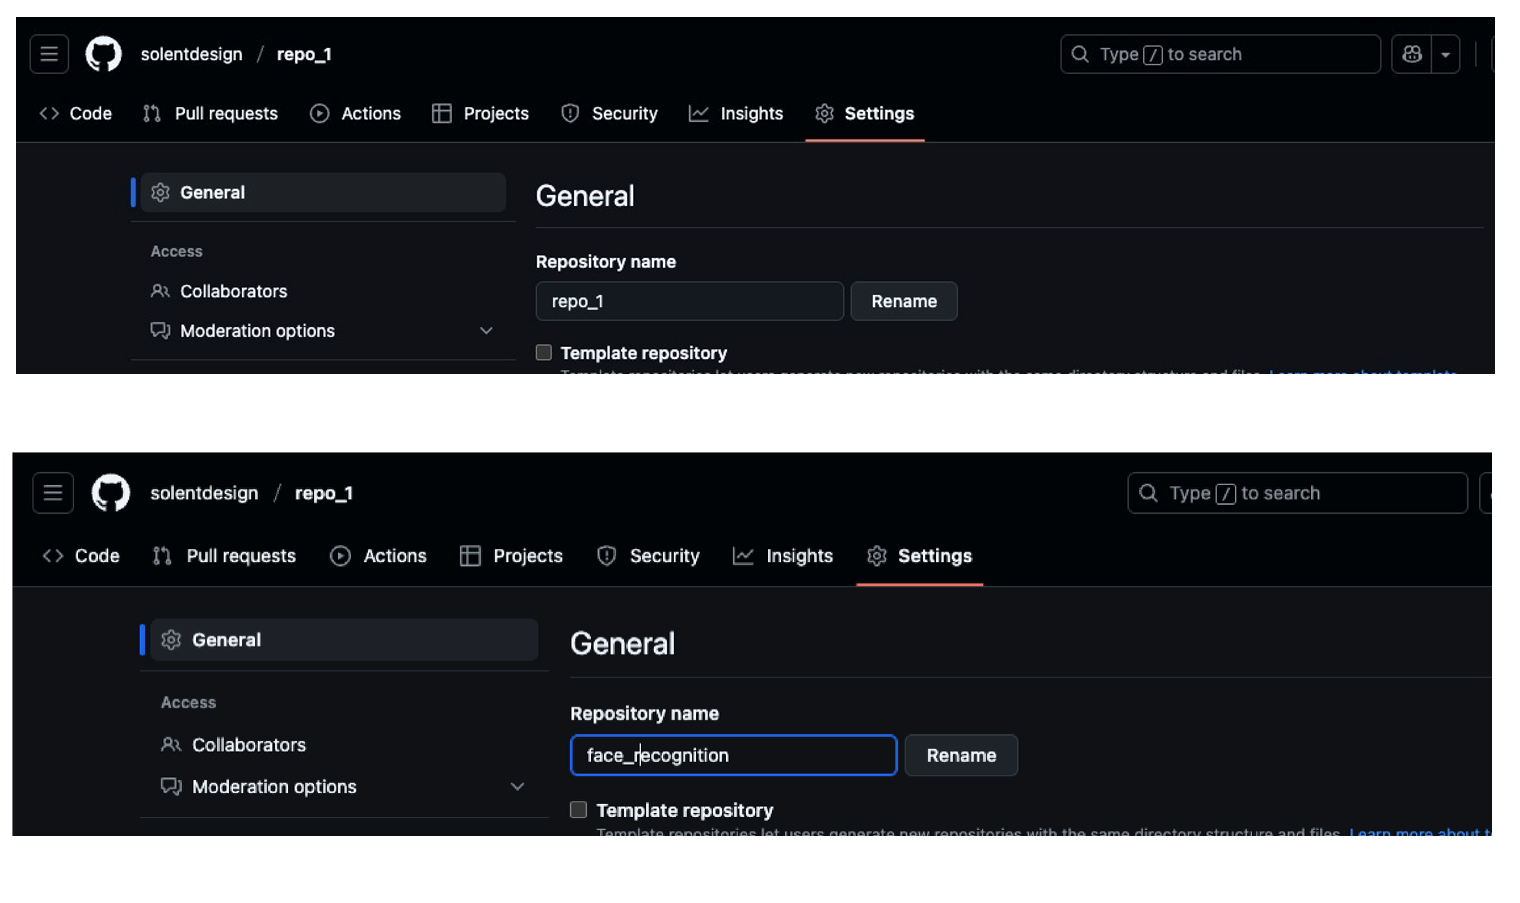
Task: Click the repository name field containing face_recognition
Action: pos(733,755)
